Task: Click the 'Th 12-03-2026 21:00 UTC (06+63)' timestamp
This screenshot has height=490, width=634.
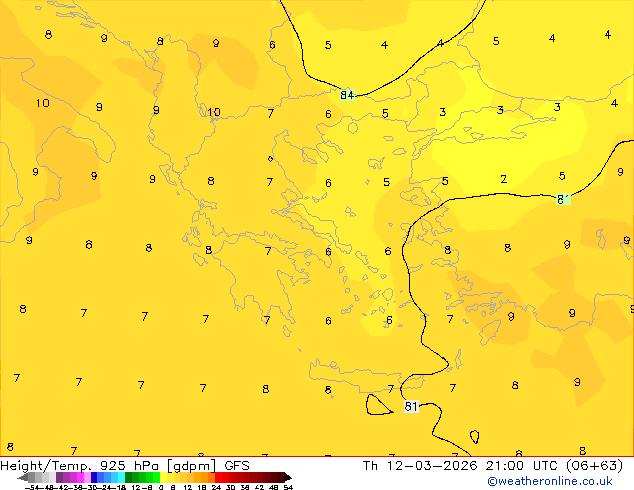Action: point(492,466)
